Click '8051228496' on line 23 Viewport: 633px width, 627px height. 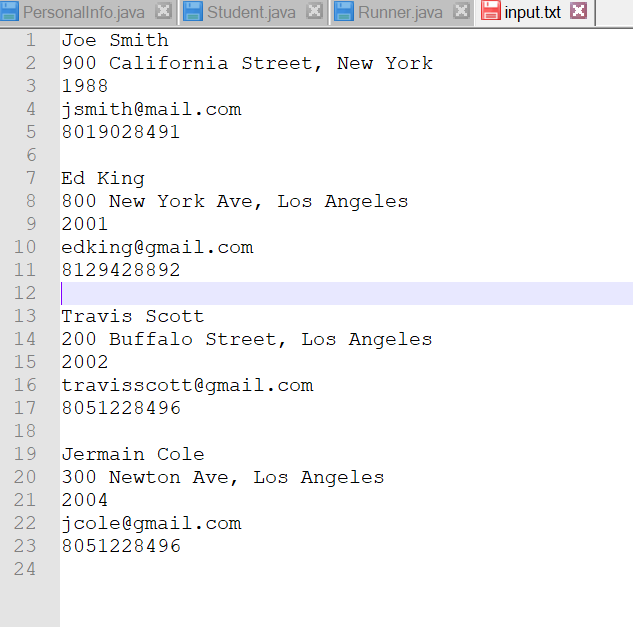point(121,546)
